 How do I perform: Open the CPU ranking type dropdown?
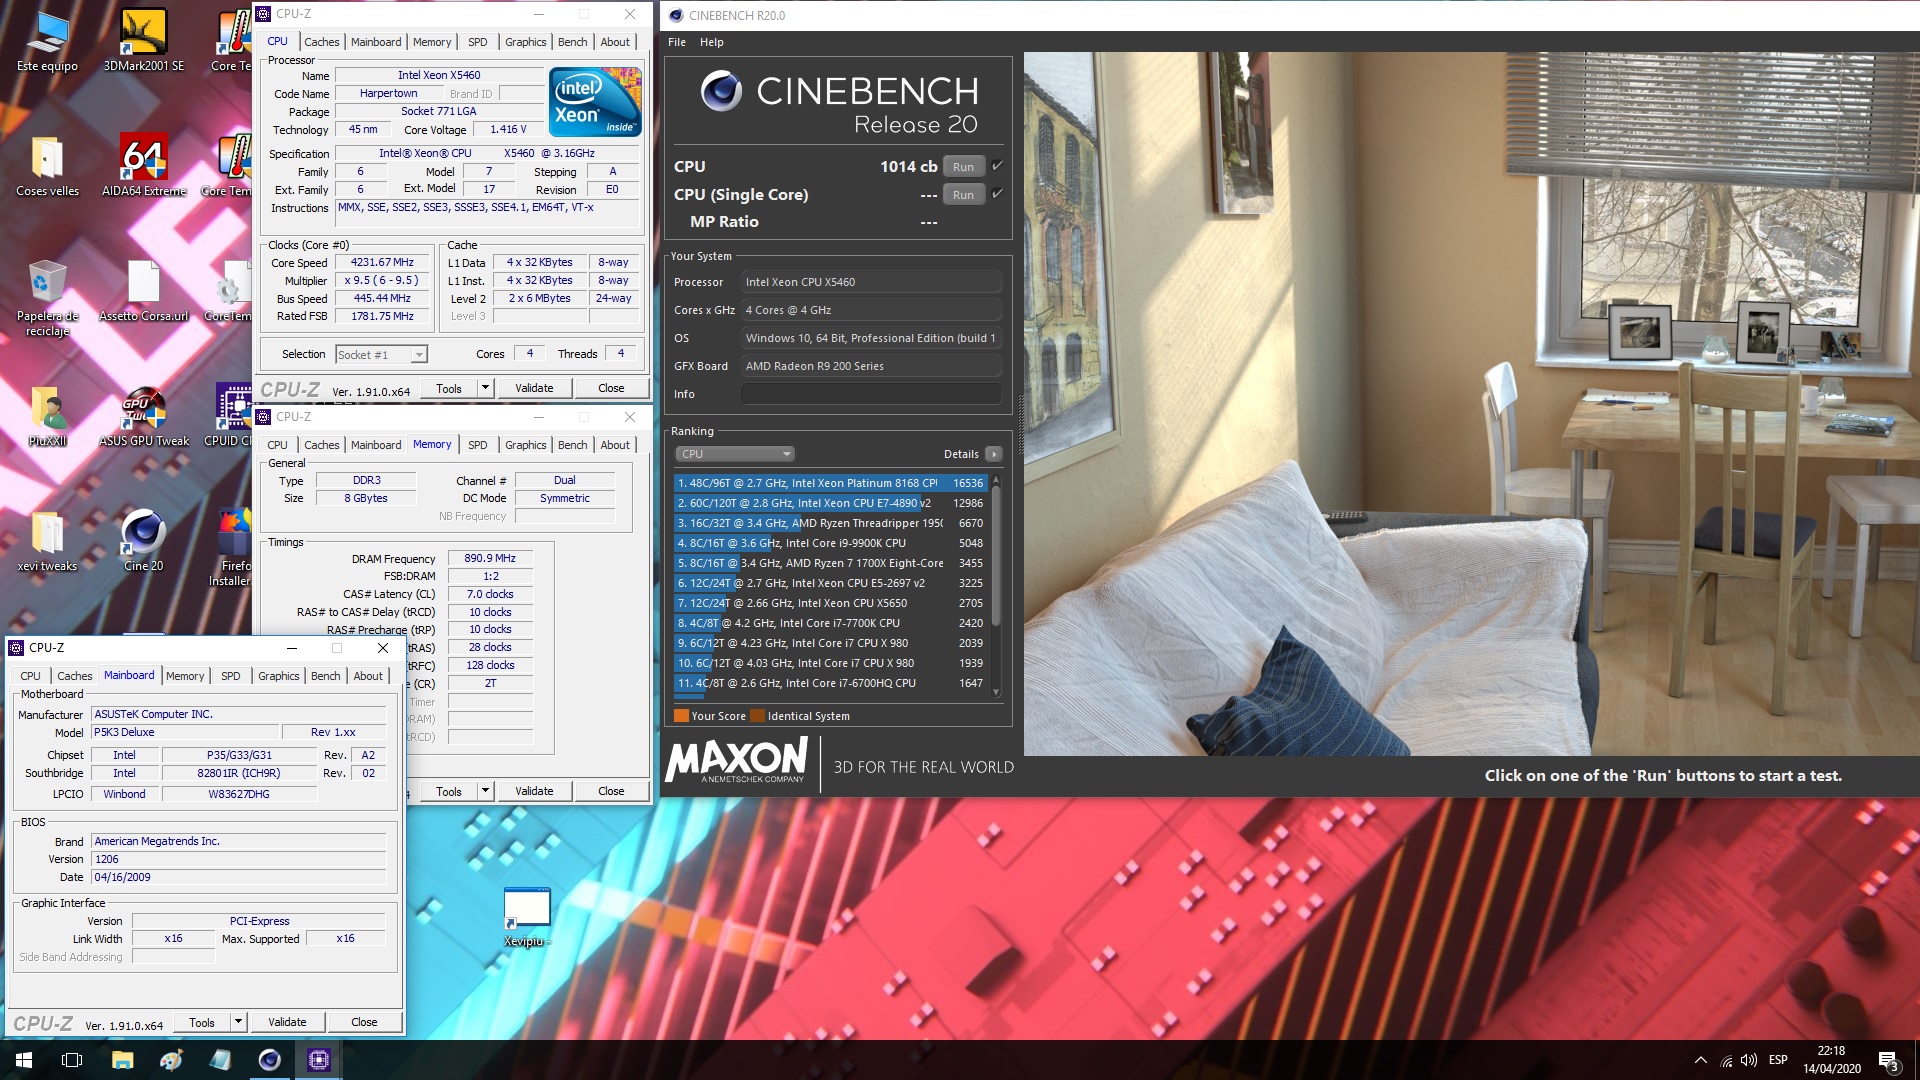(735, 454)
